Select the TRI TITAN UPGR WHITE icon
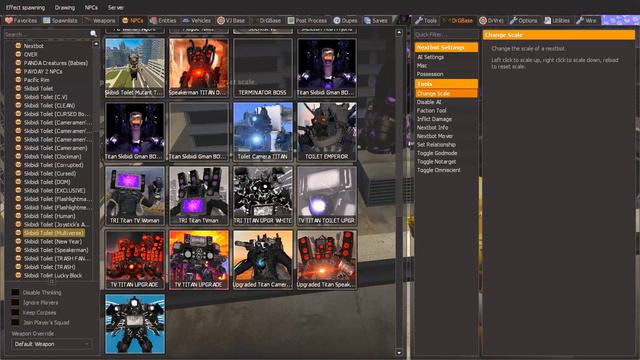 (x=263, y=196)
